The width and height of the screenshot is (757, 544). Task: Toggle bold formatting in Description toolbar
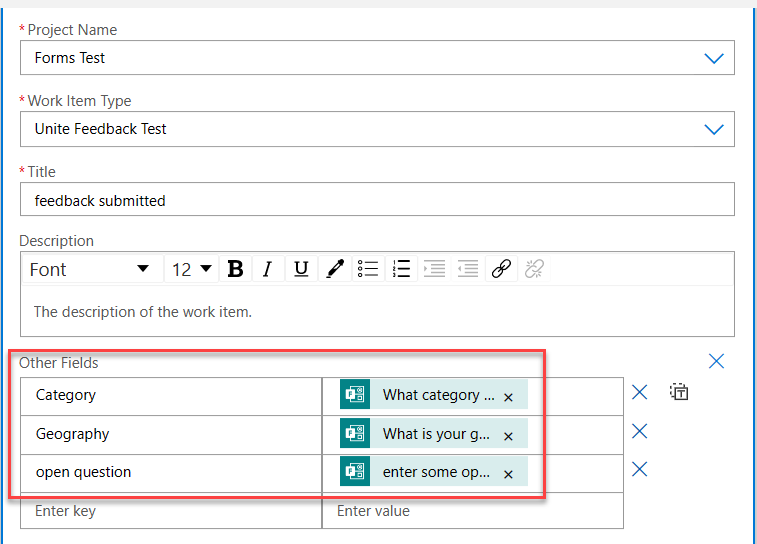235,269
